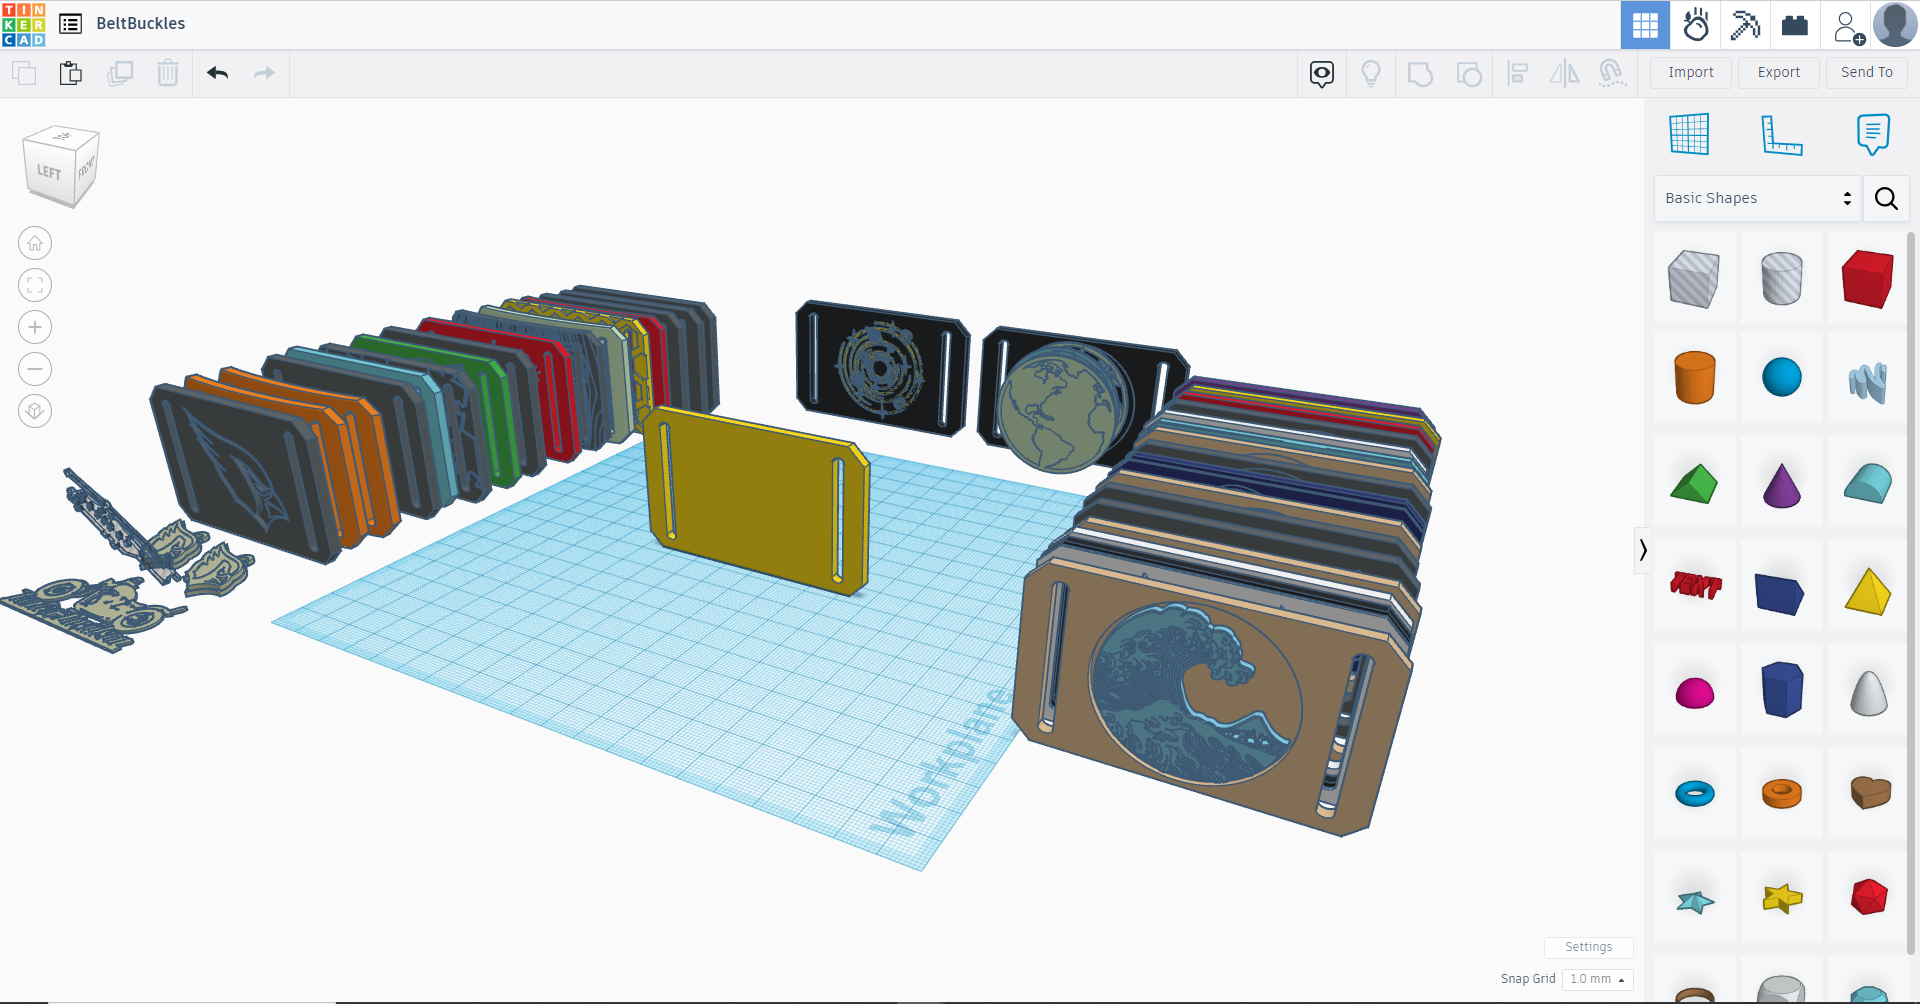Redo the last undone action
Screen dimensions: 1920x1004
[264, 73]
